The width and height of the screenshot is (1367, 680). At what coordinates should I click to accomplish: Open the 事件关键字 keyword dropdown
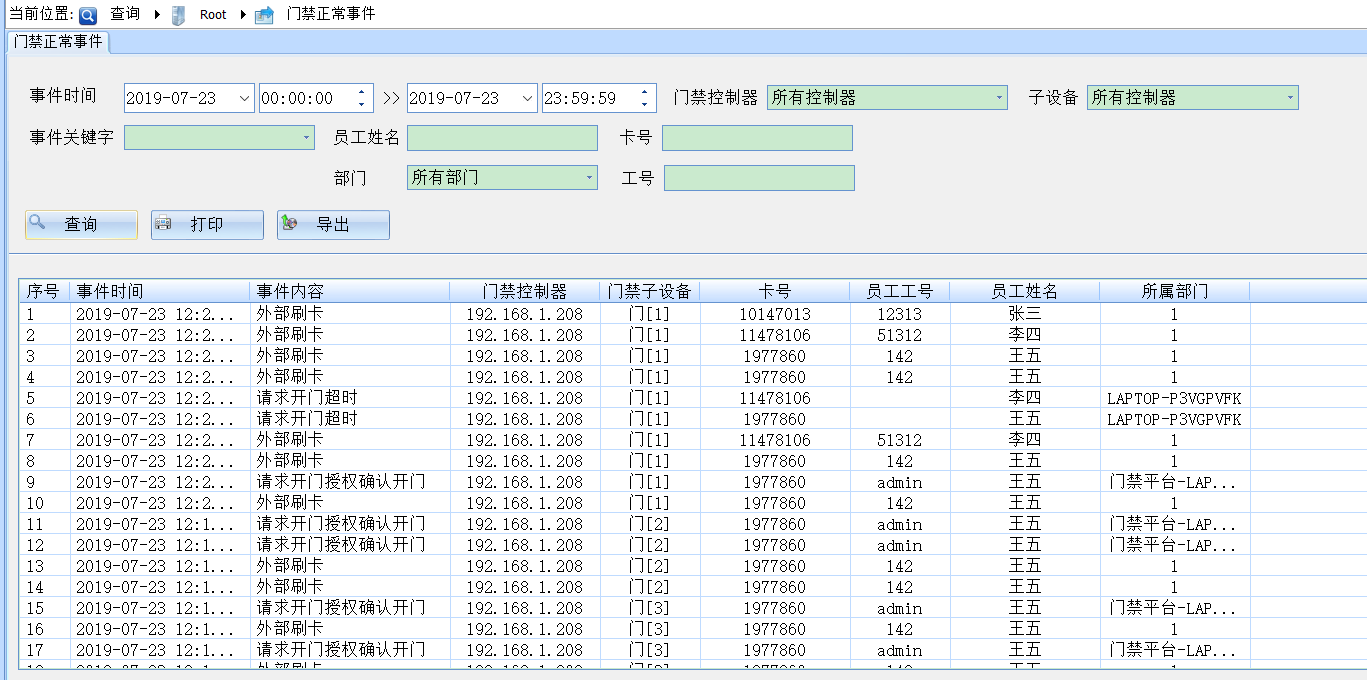pyautogui.click(x=307, y=138)
